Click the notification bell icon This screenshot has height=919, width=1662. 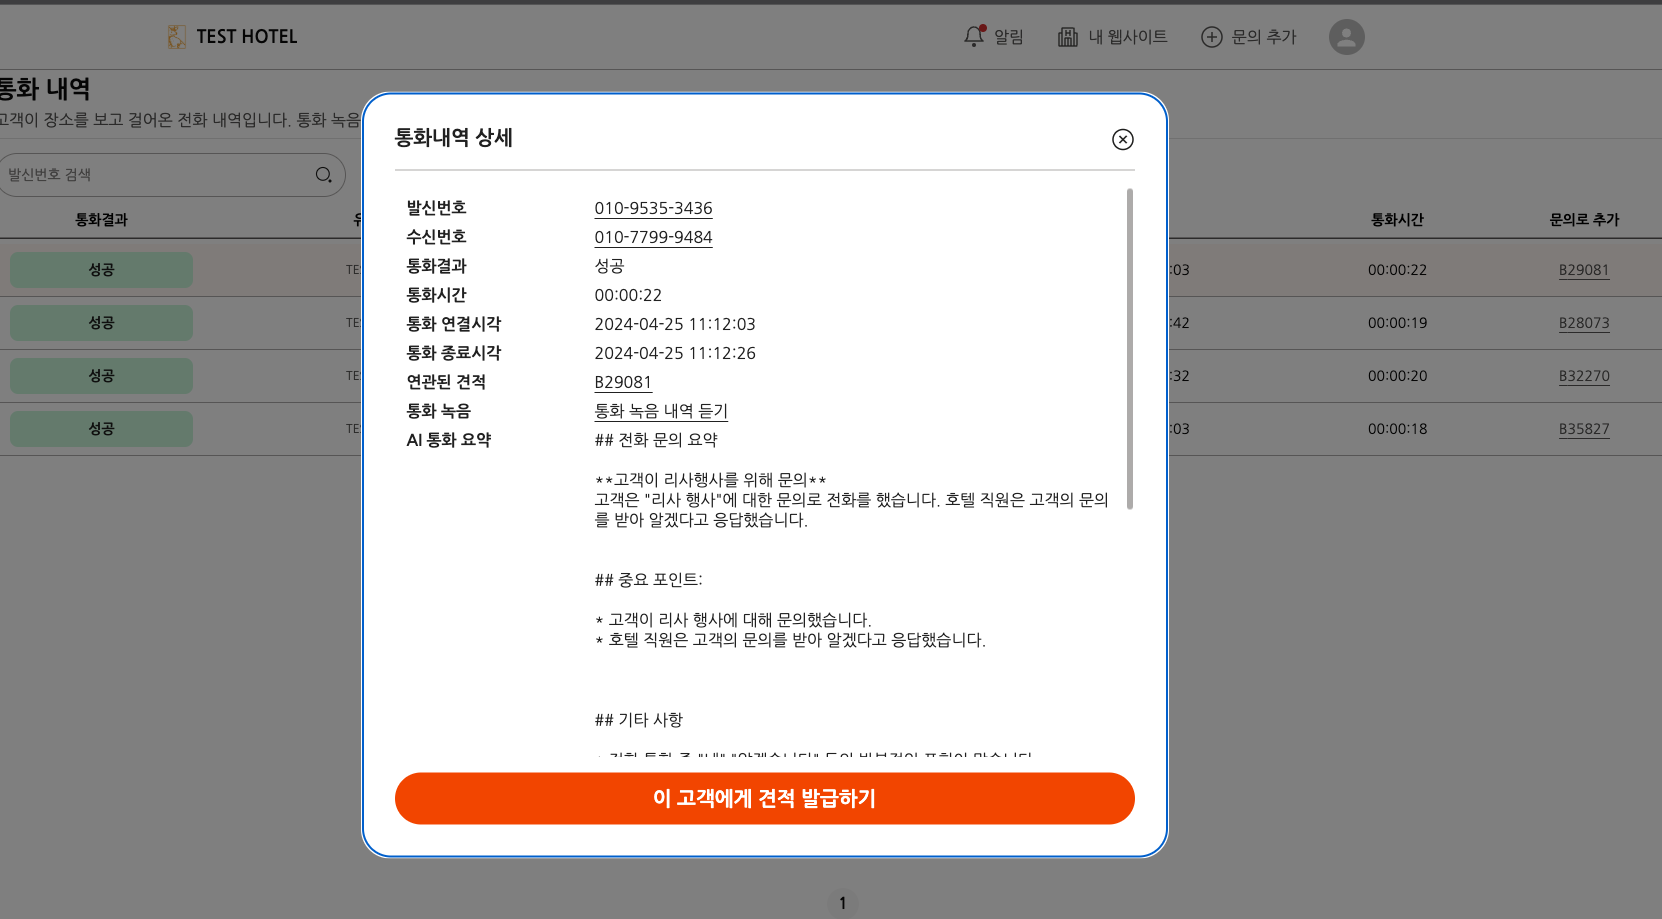point(974,37)
